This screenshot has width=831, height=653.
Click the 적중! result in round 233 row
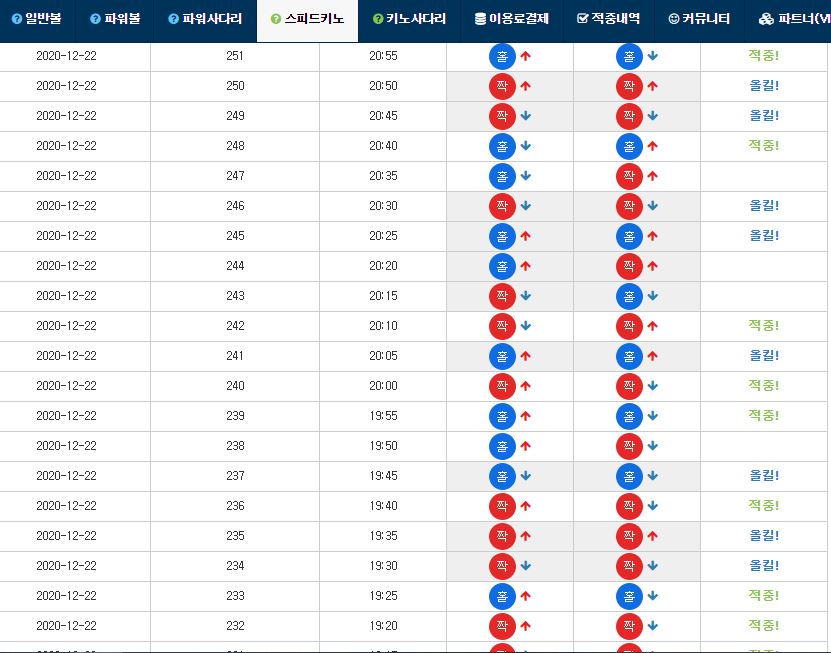tap(764, 595)
